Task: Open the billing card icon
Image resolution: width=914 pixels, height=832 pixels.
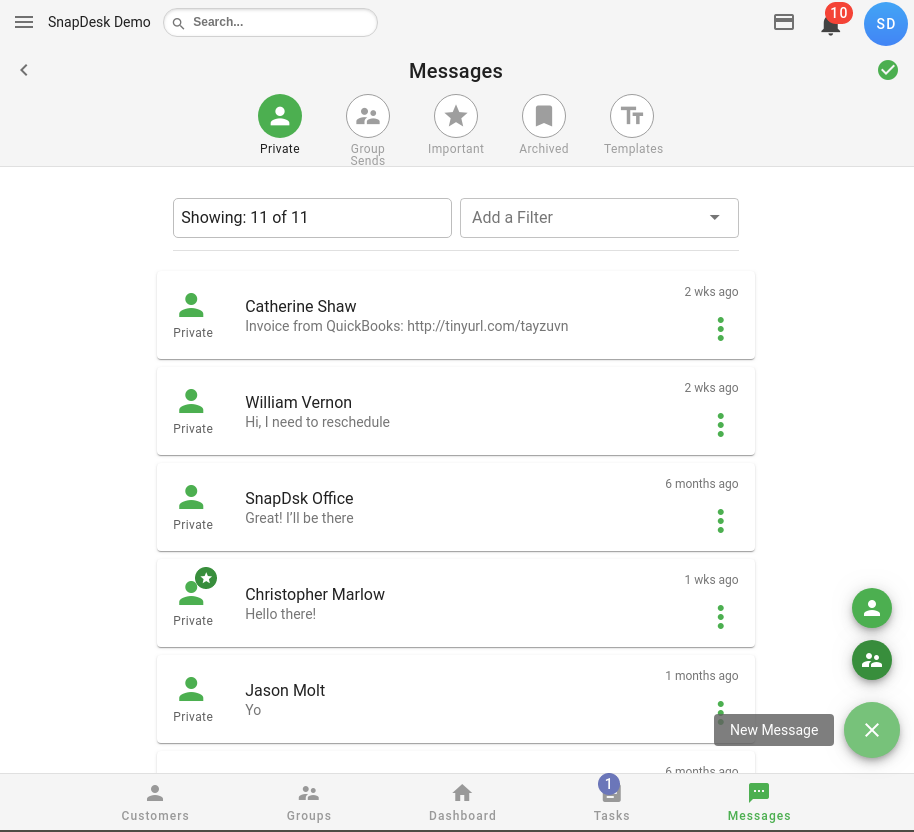Action: pos(783,22)
